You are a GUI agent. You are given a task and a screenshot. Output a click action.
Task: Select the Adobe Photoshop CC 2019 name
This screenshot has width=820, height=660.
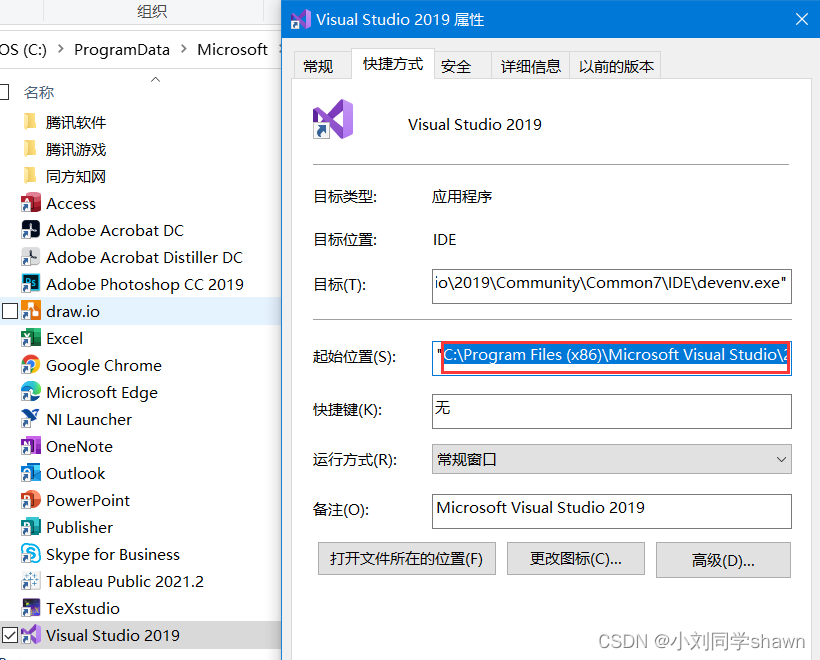[x=145, y=284]
